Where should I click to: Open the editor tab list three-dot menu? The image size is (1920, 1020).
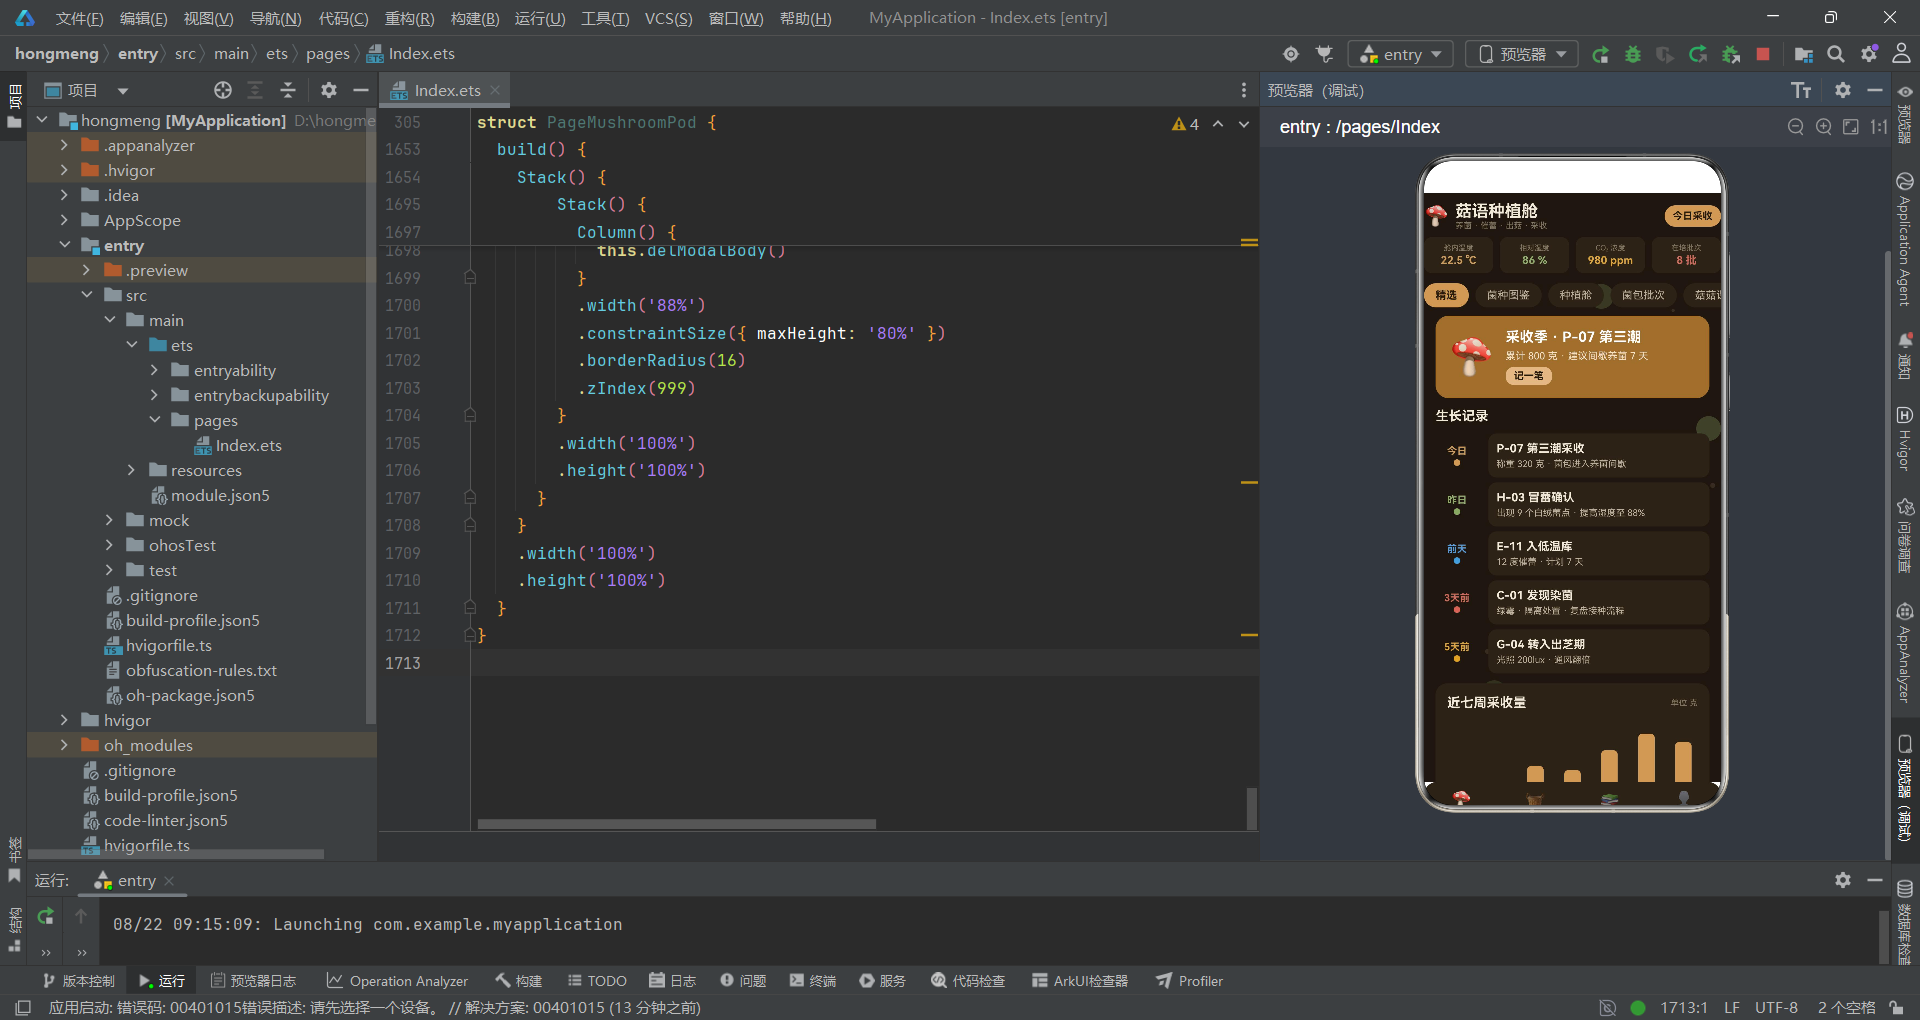pos(1244,90)
